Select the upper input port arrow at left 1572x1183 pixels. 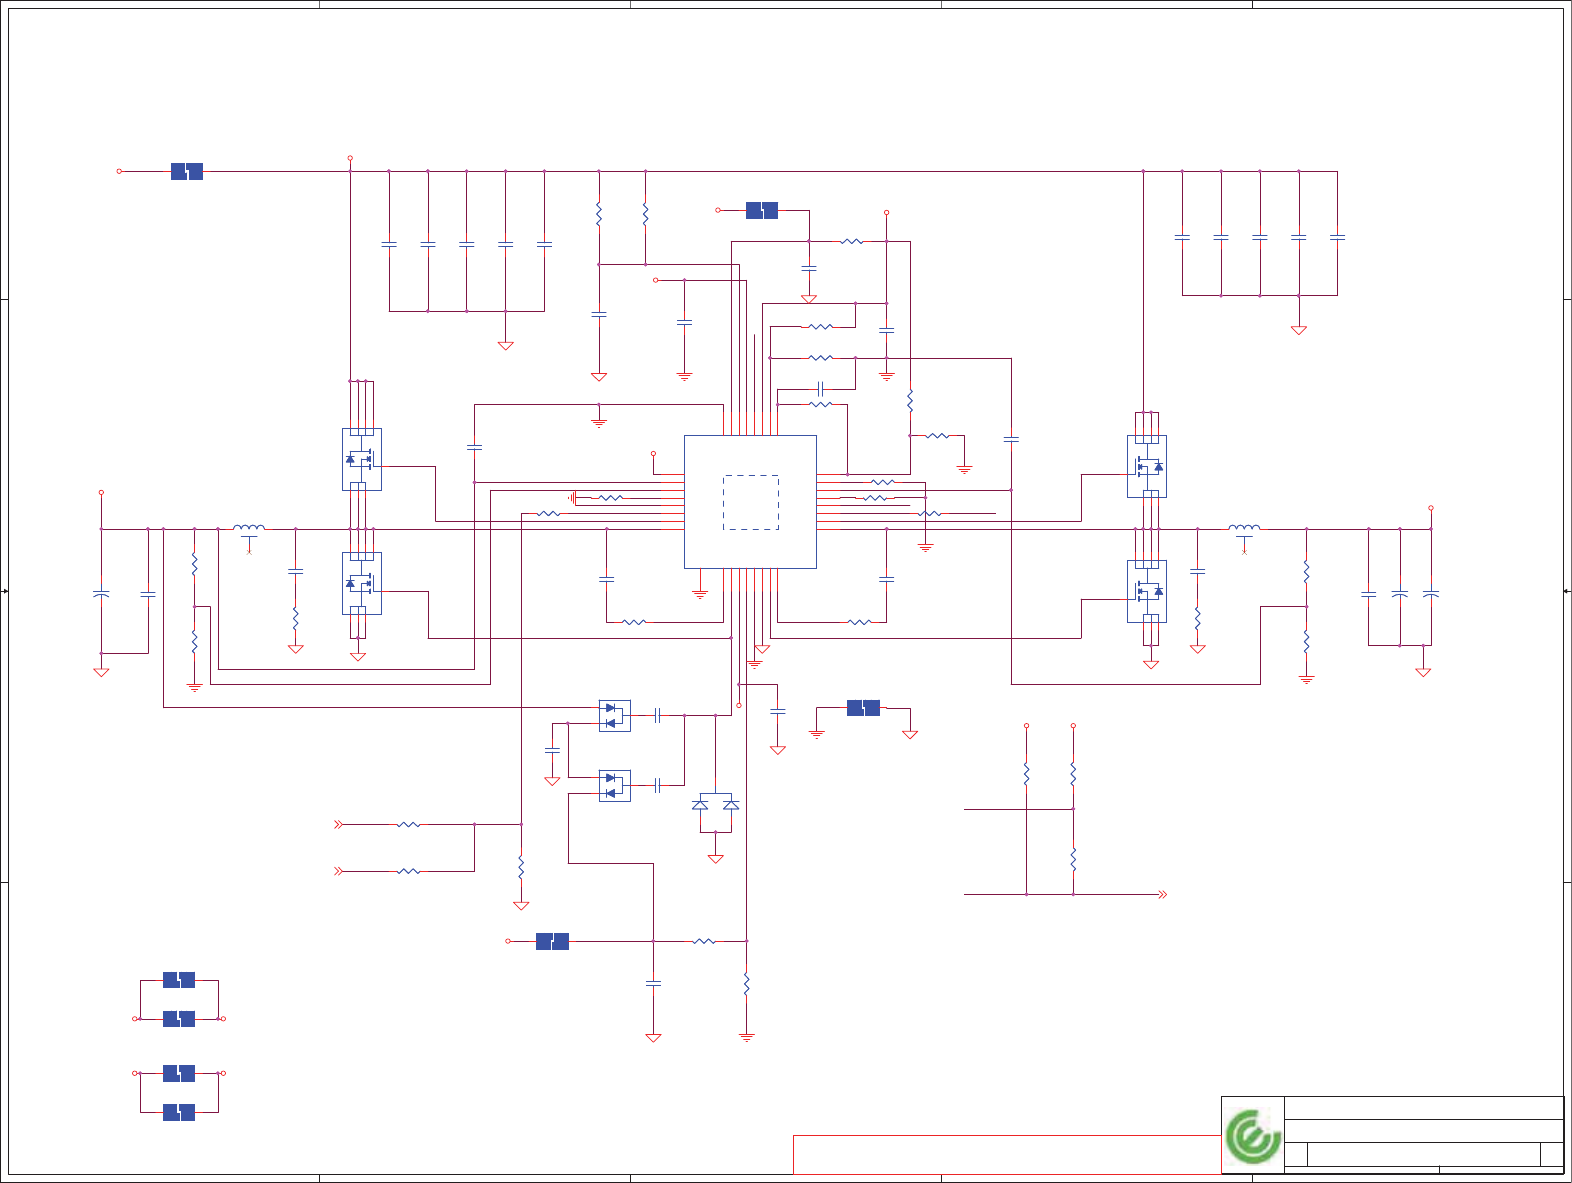click(338, 825)
